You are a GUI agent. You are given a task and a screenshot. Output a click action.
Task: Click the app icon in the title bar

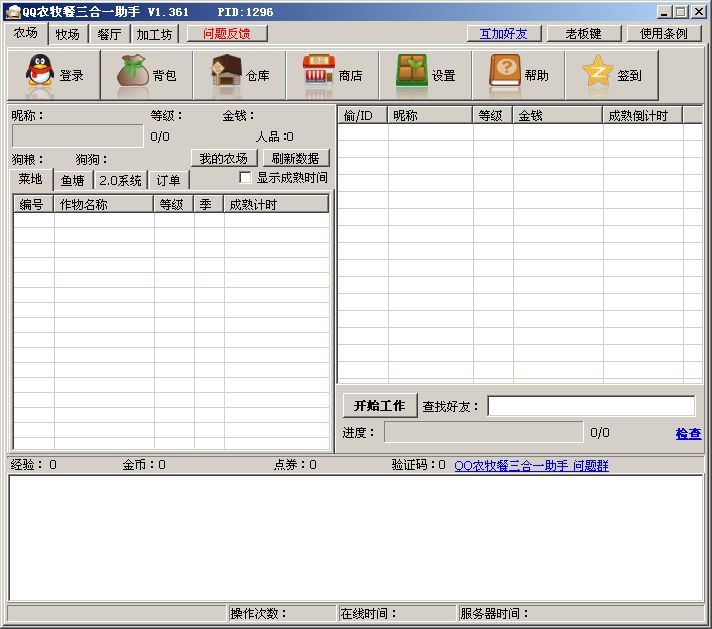click(x=13, y=11)
